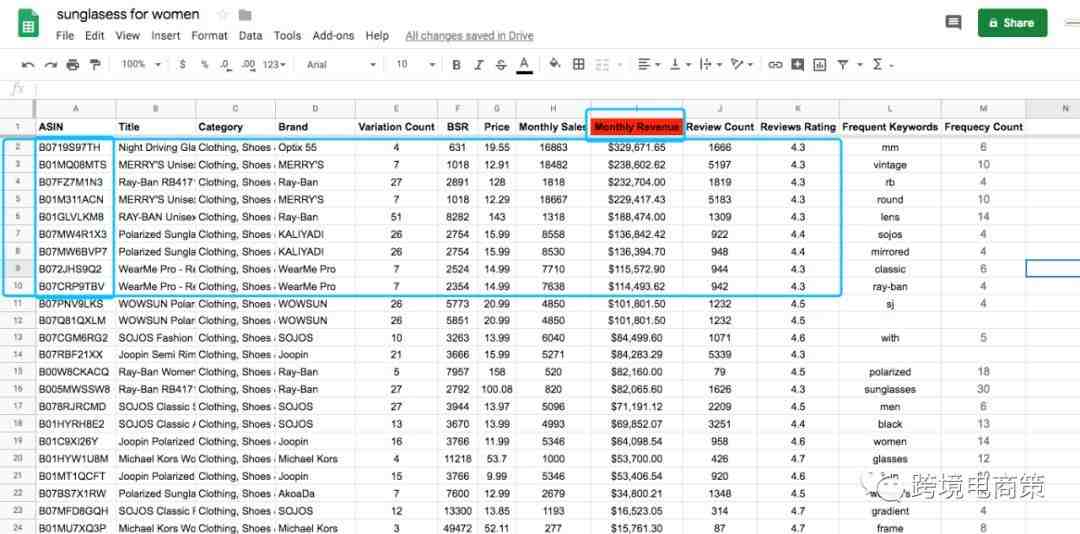Select cell $329,671.65
Image resolution: width=1080 pixels, height=534 pixels.
tap(636, 147)
